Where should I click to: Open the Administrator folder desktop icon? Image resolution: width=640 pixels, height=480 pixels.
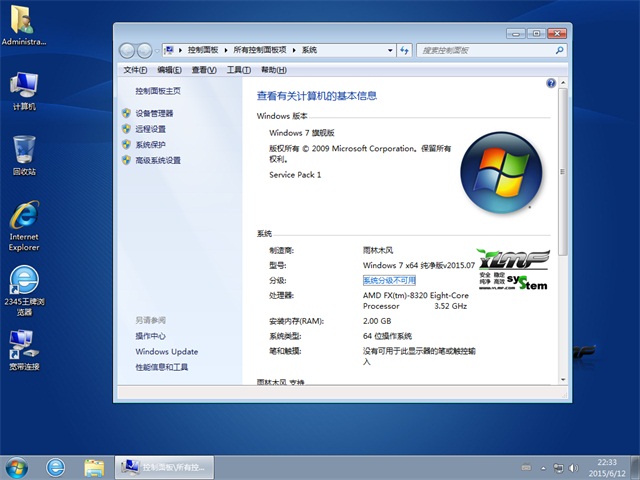click(x=24, y=24)
